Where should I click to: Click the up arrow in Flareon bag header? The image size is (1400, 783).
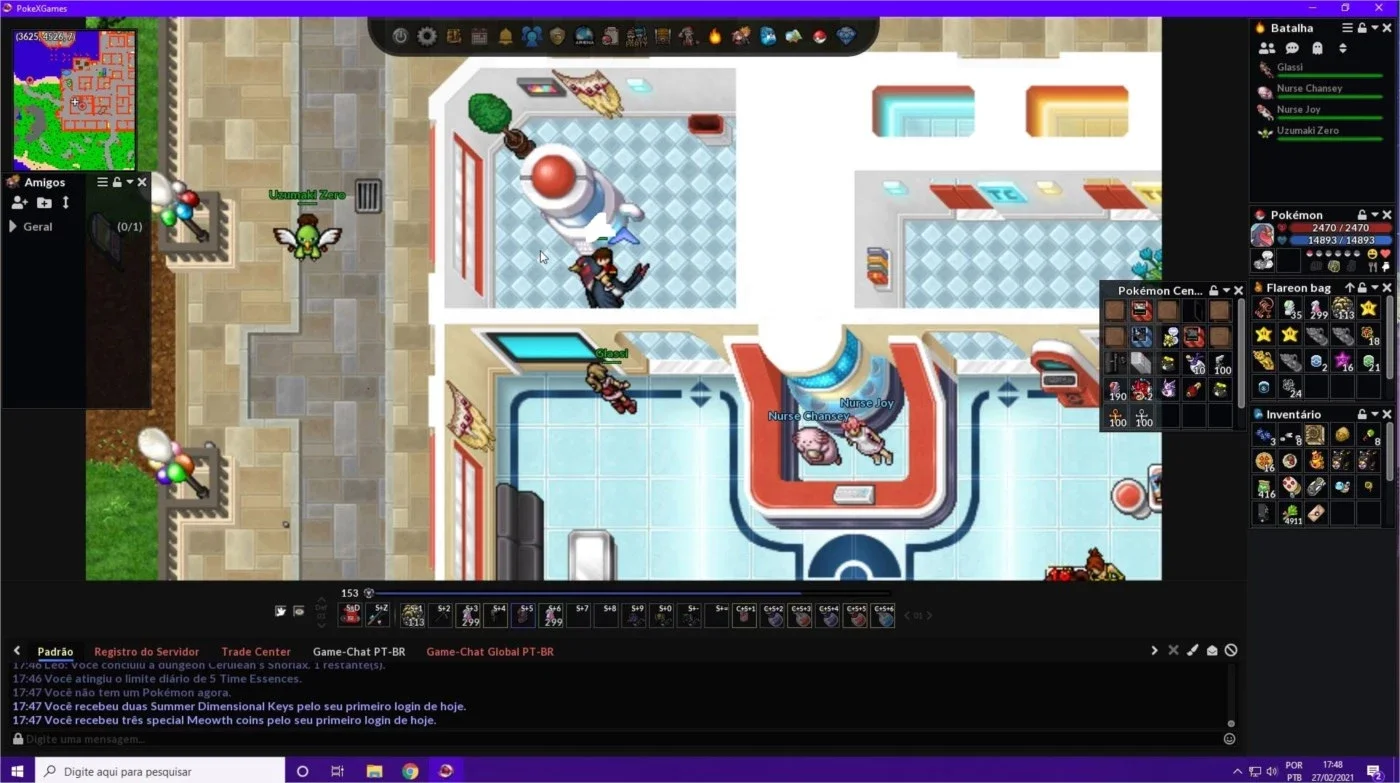click(1349, 288)
